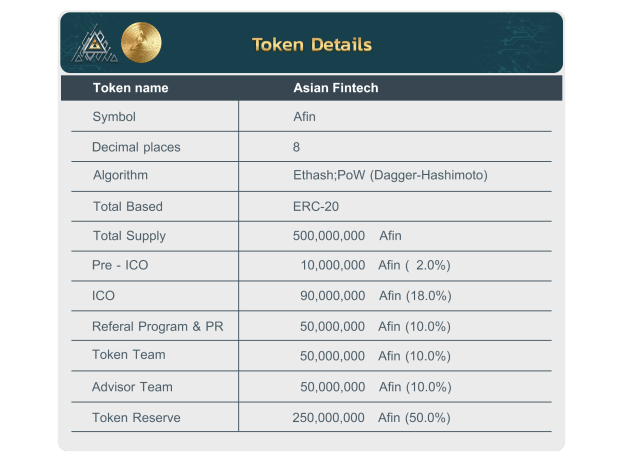The height and width of the screenshot is (460, 623).
Task: Click the Total Based label
Action: pyautogui.click(x=128, y=207)
